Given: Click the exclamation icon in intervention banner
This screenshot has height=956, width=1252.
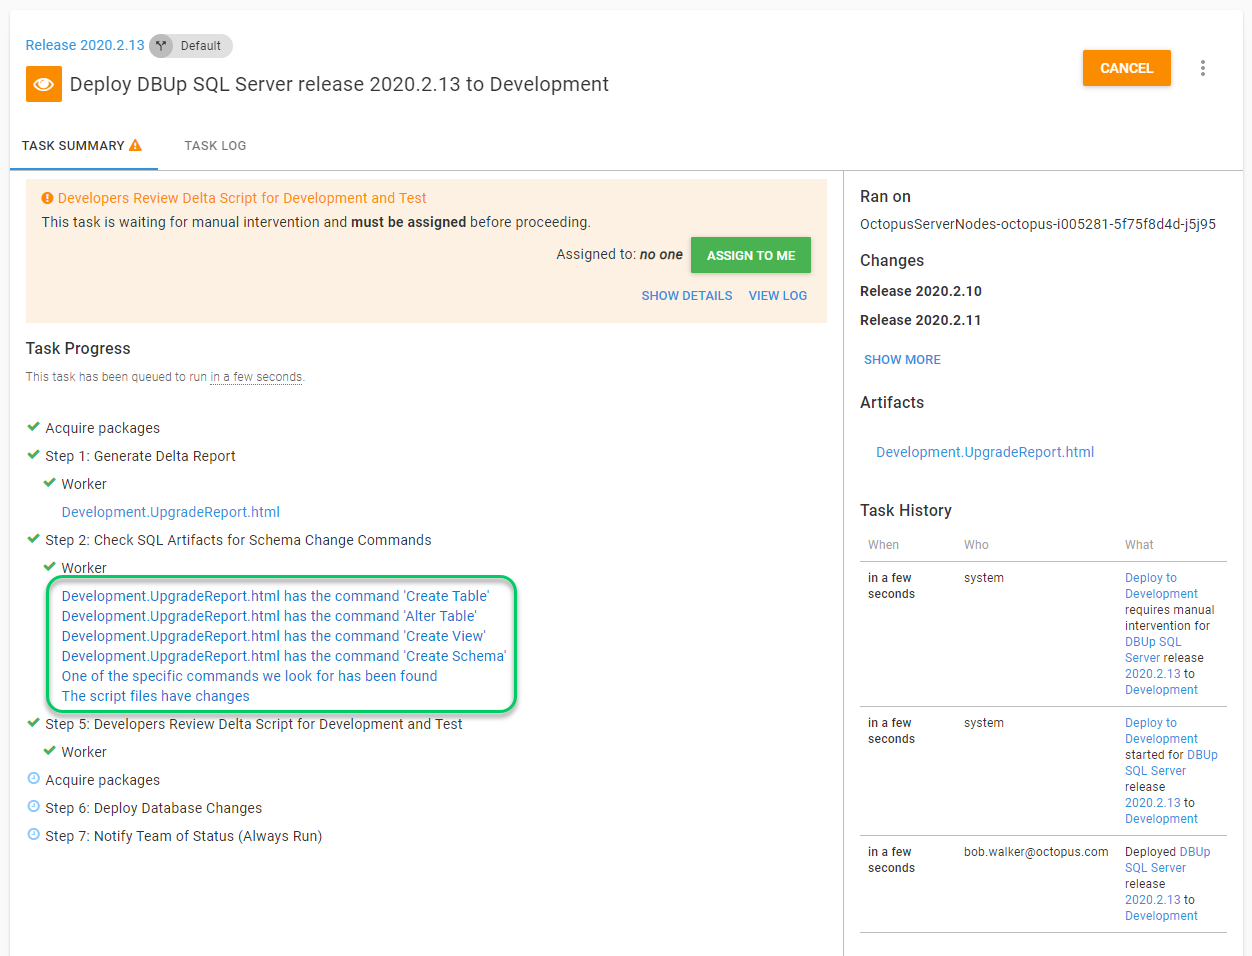Looking at the screenshot, I should coord(47,198).
